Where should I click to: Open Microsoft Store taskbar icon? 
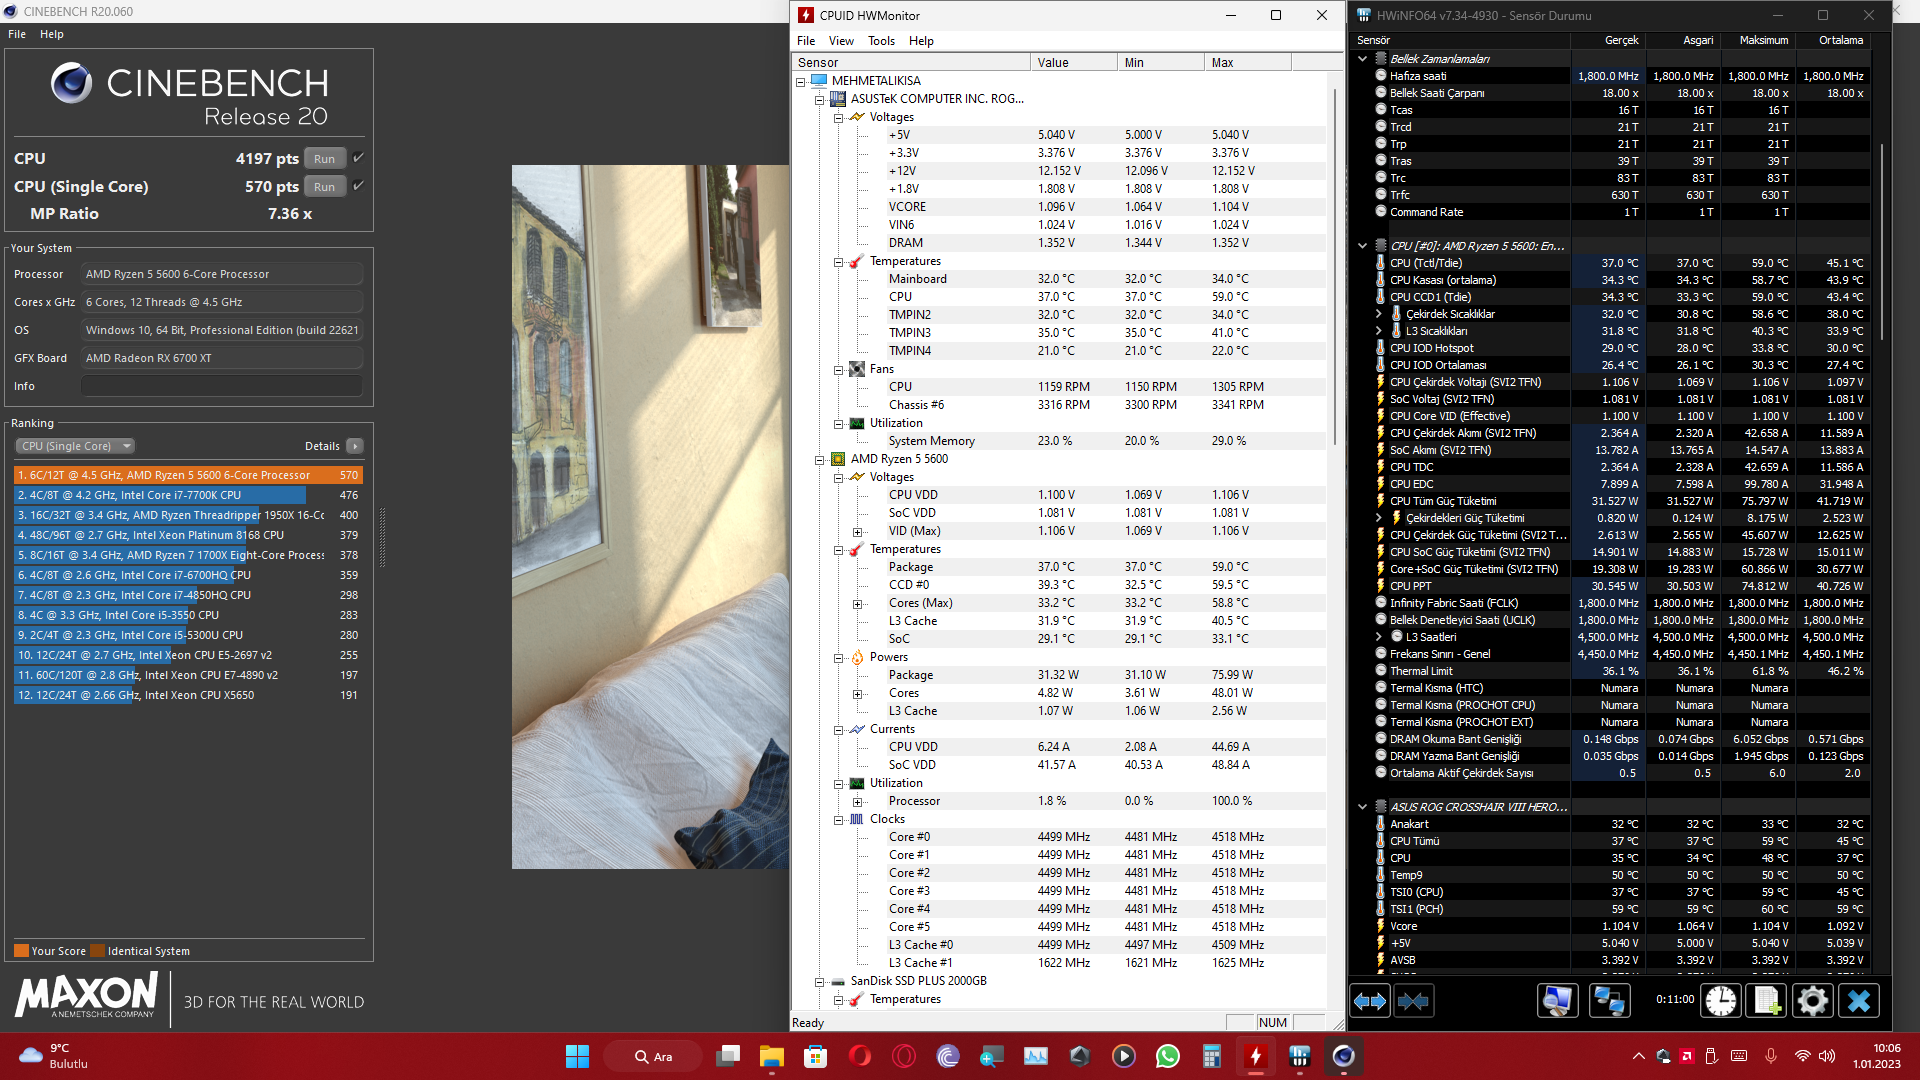coord(815,1056)
